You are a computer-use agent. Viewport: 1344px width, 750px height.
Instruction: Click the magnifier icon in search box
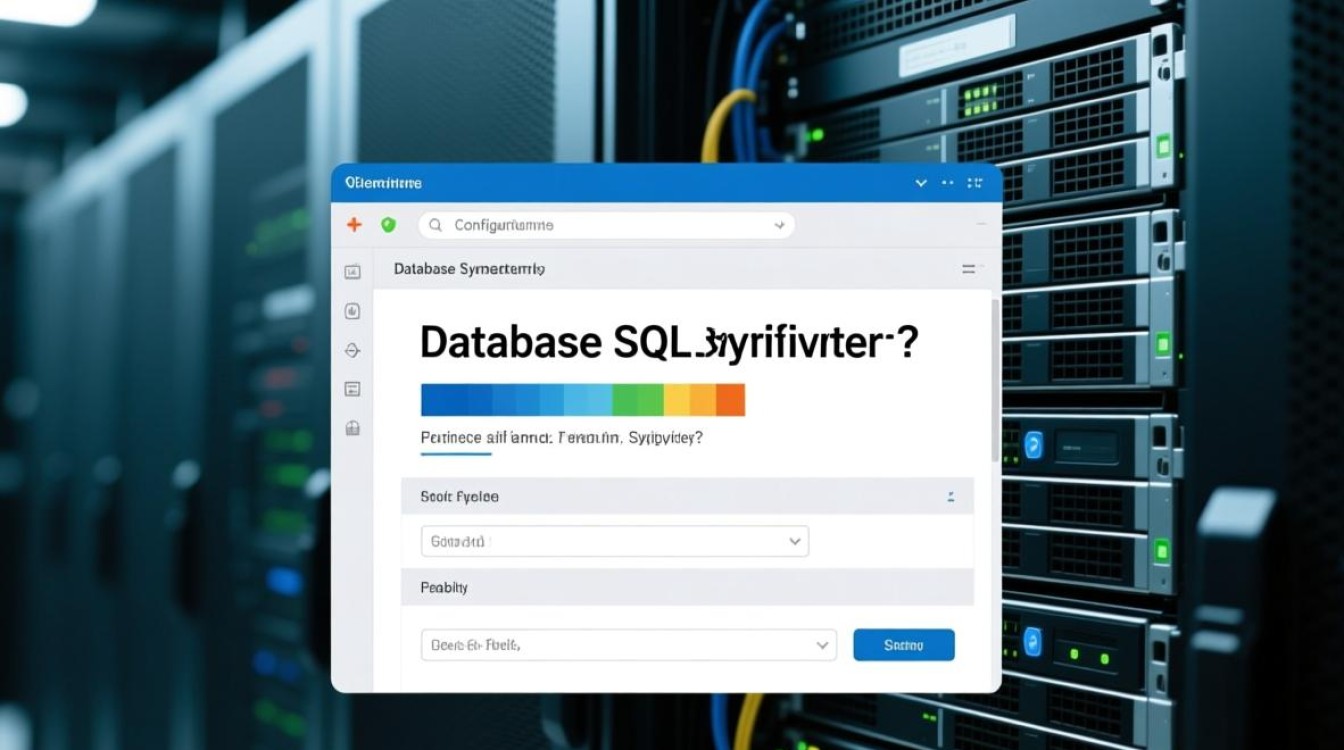pyautogui.click(x=435, y=226)
